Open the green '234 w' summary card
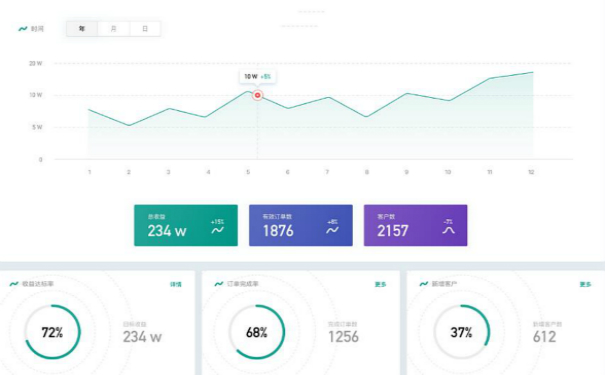Image resolution: width=605 pixels, height=375 pixels. 186,225
